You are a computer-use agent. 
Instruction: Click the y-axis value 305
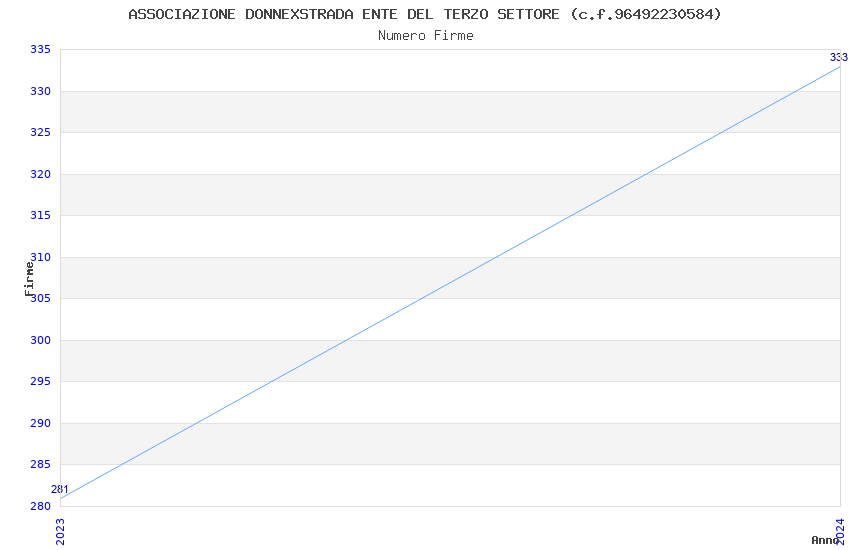pos(42,299)
